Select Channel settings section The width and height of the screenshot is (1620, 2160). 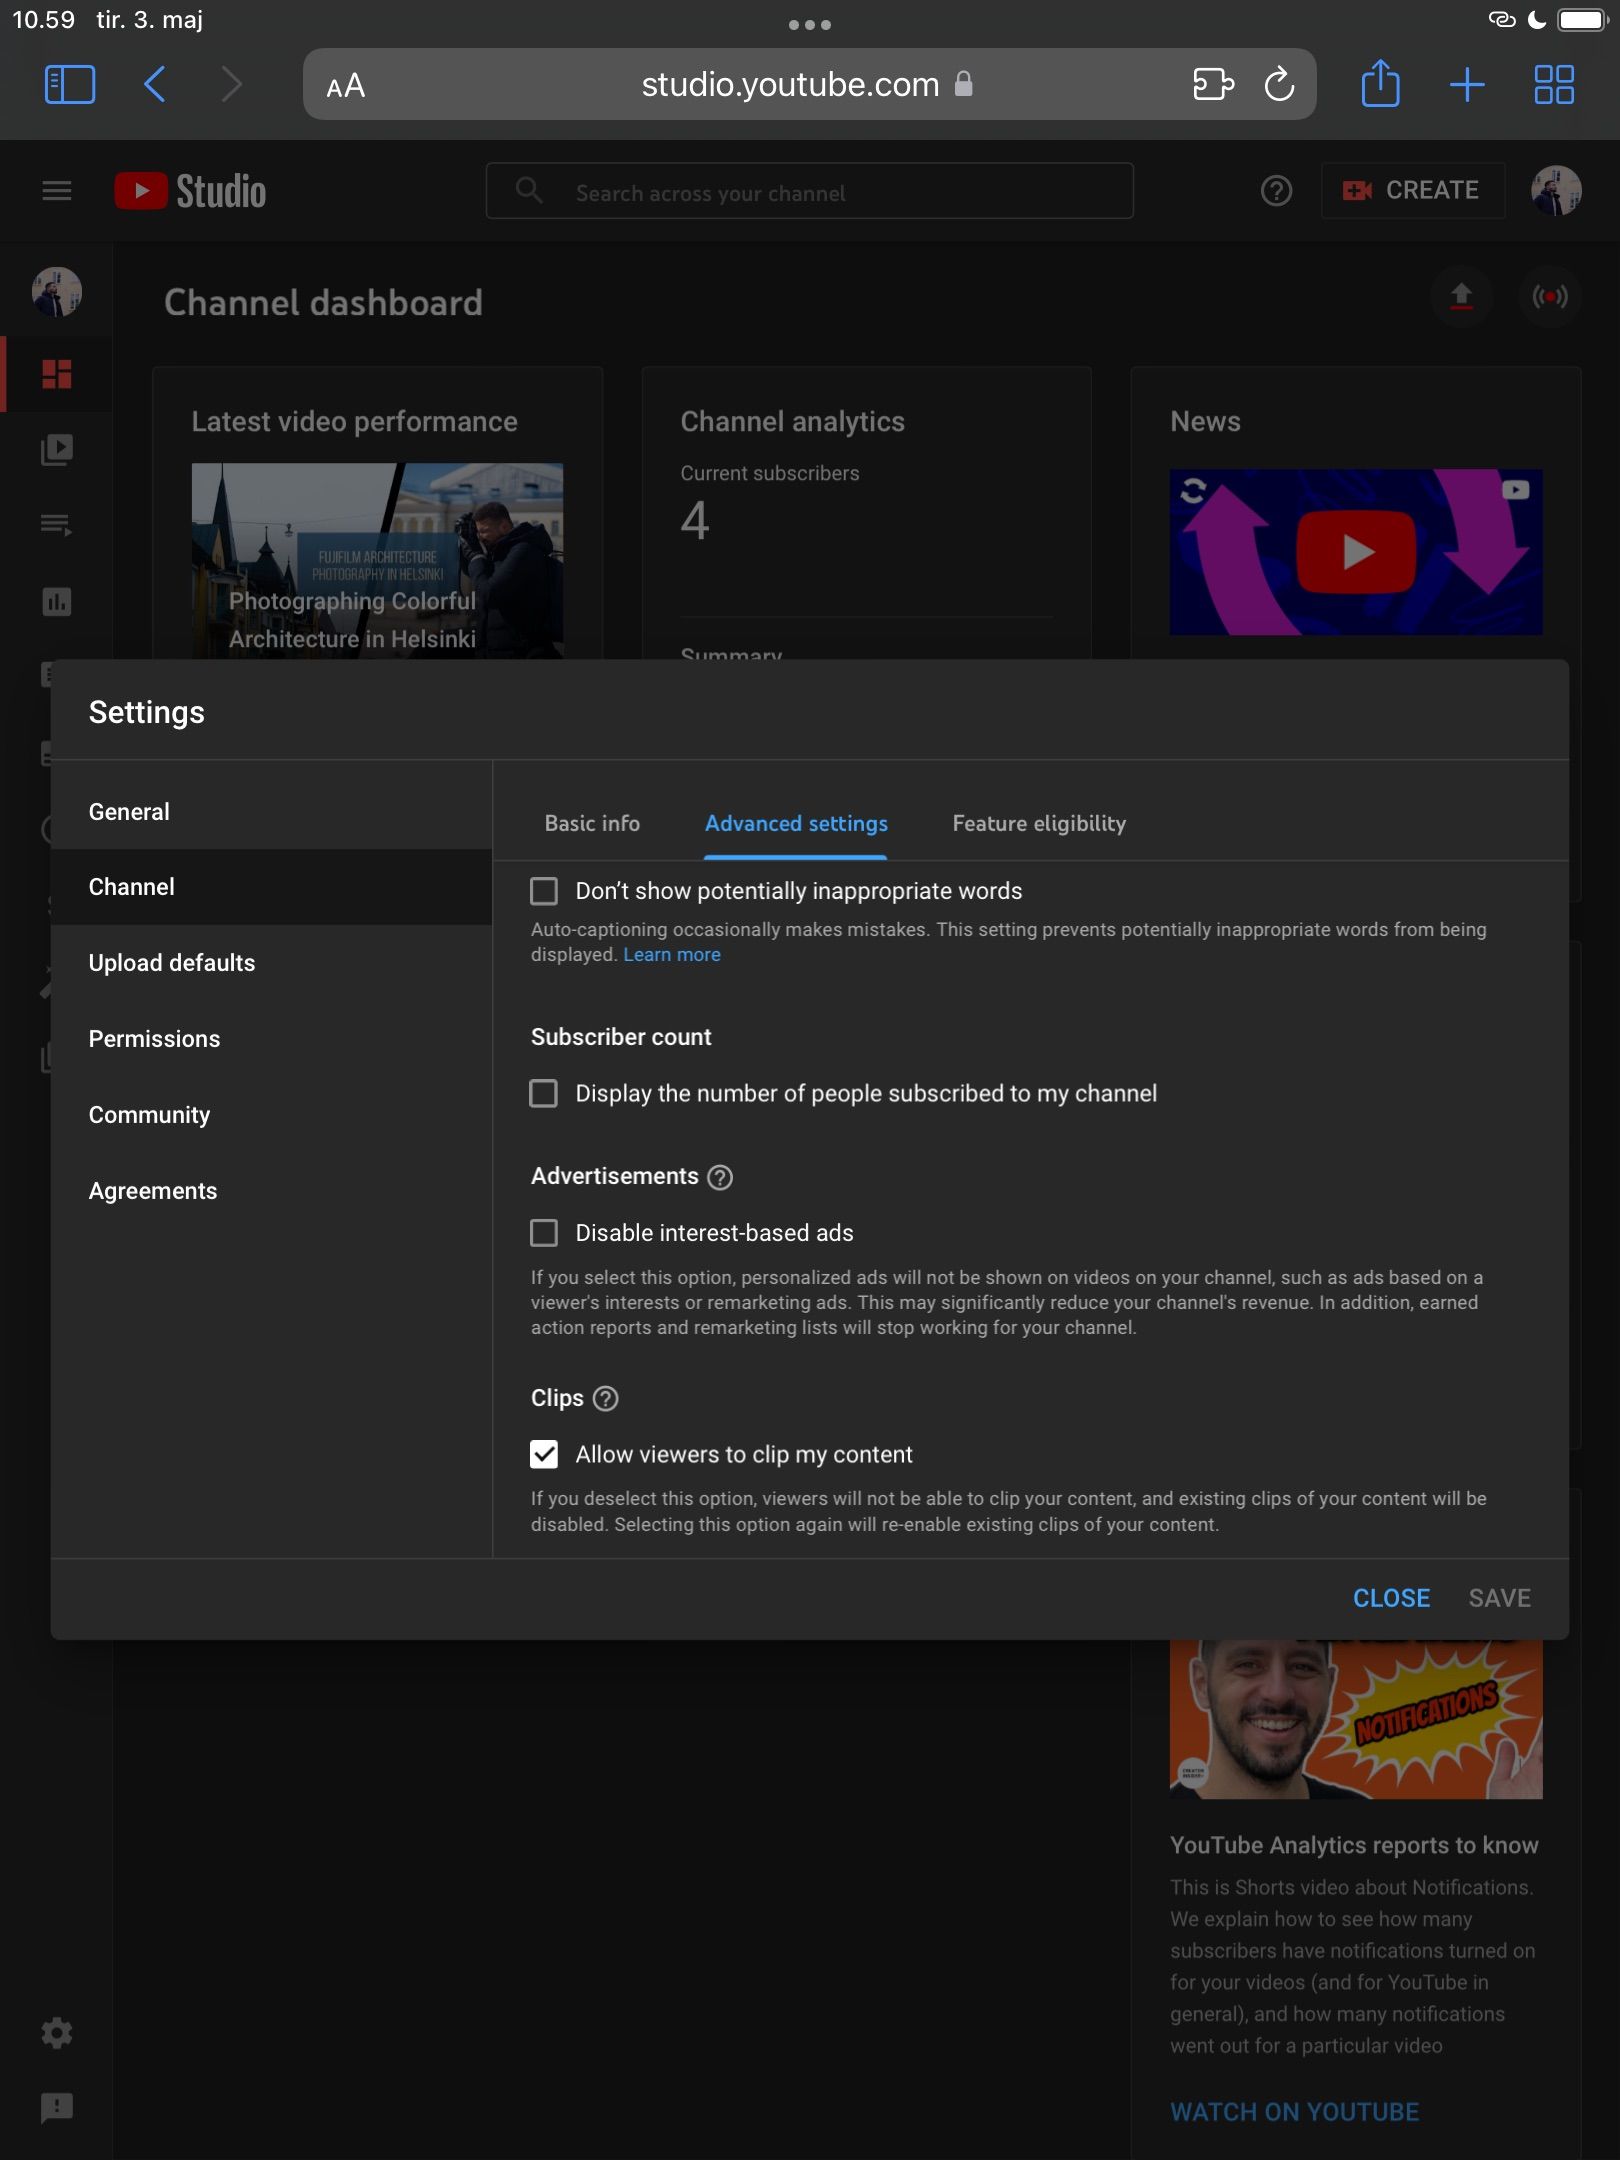(x=271, y=887)
